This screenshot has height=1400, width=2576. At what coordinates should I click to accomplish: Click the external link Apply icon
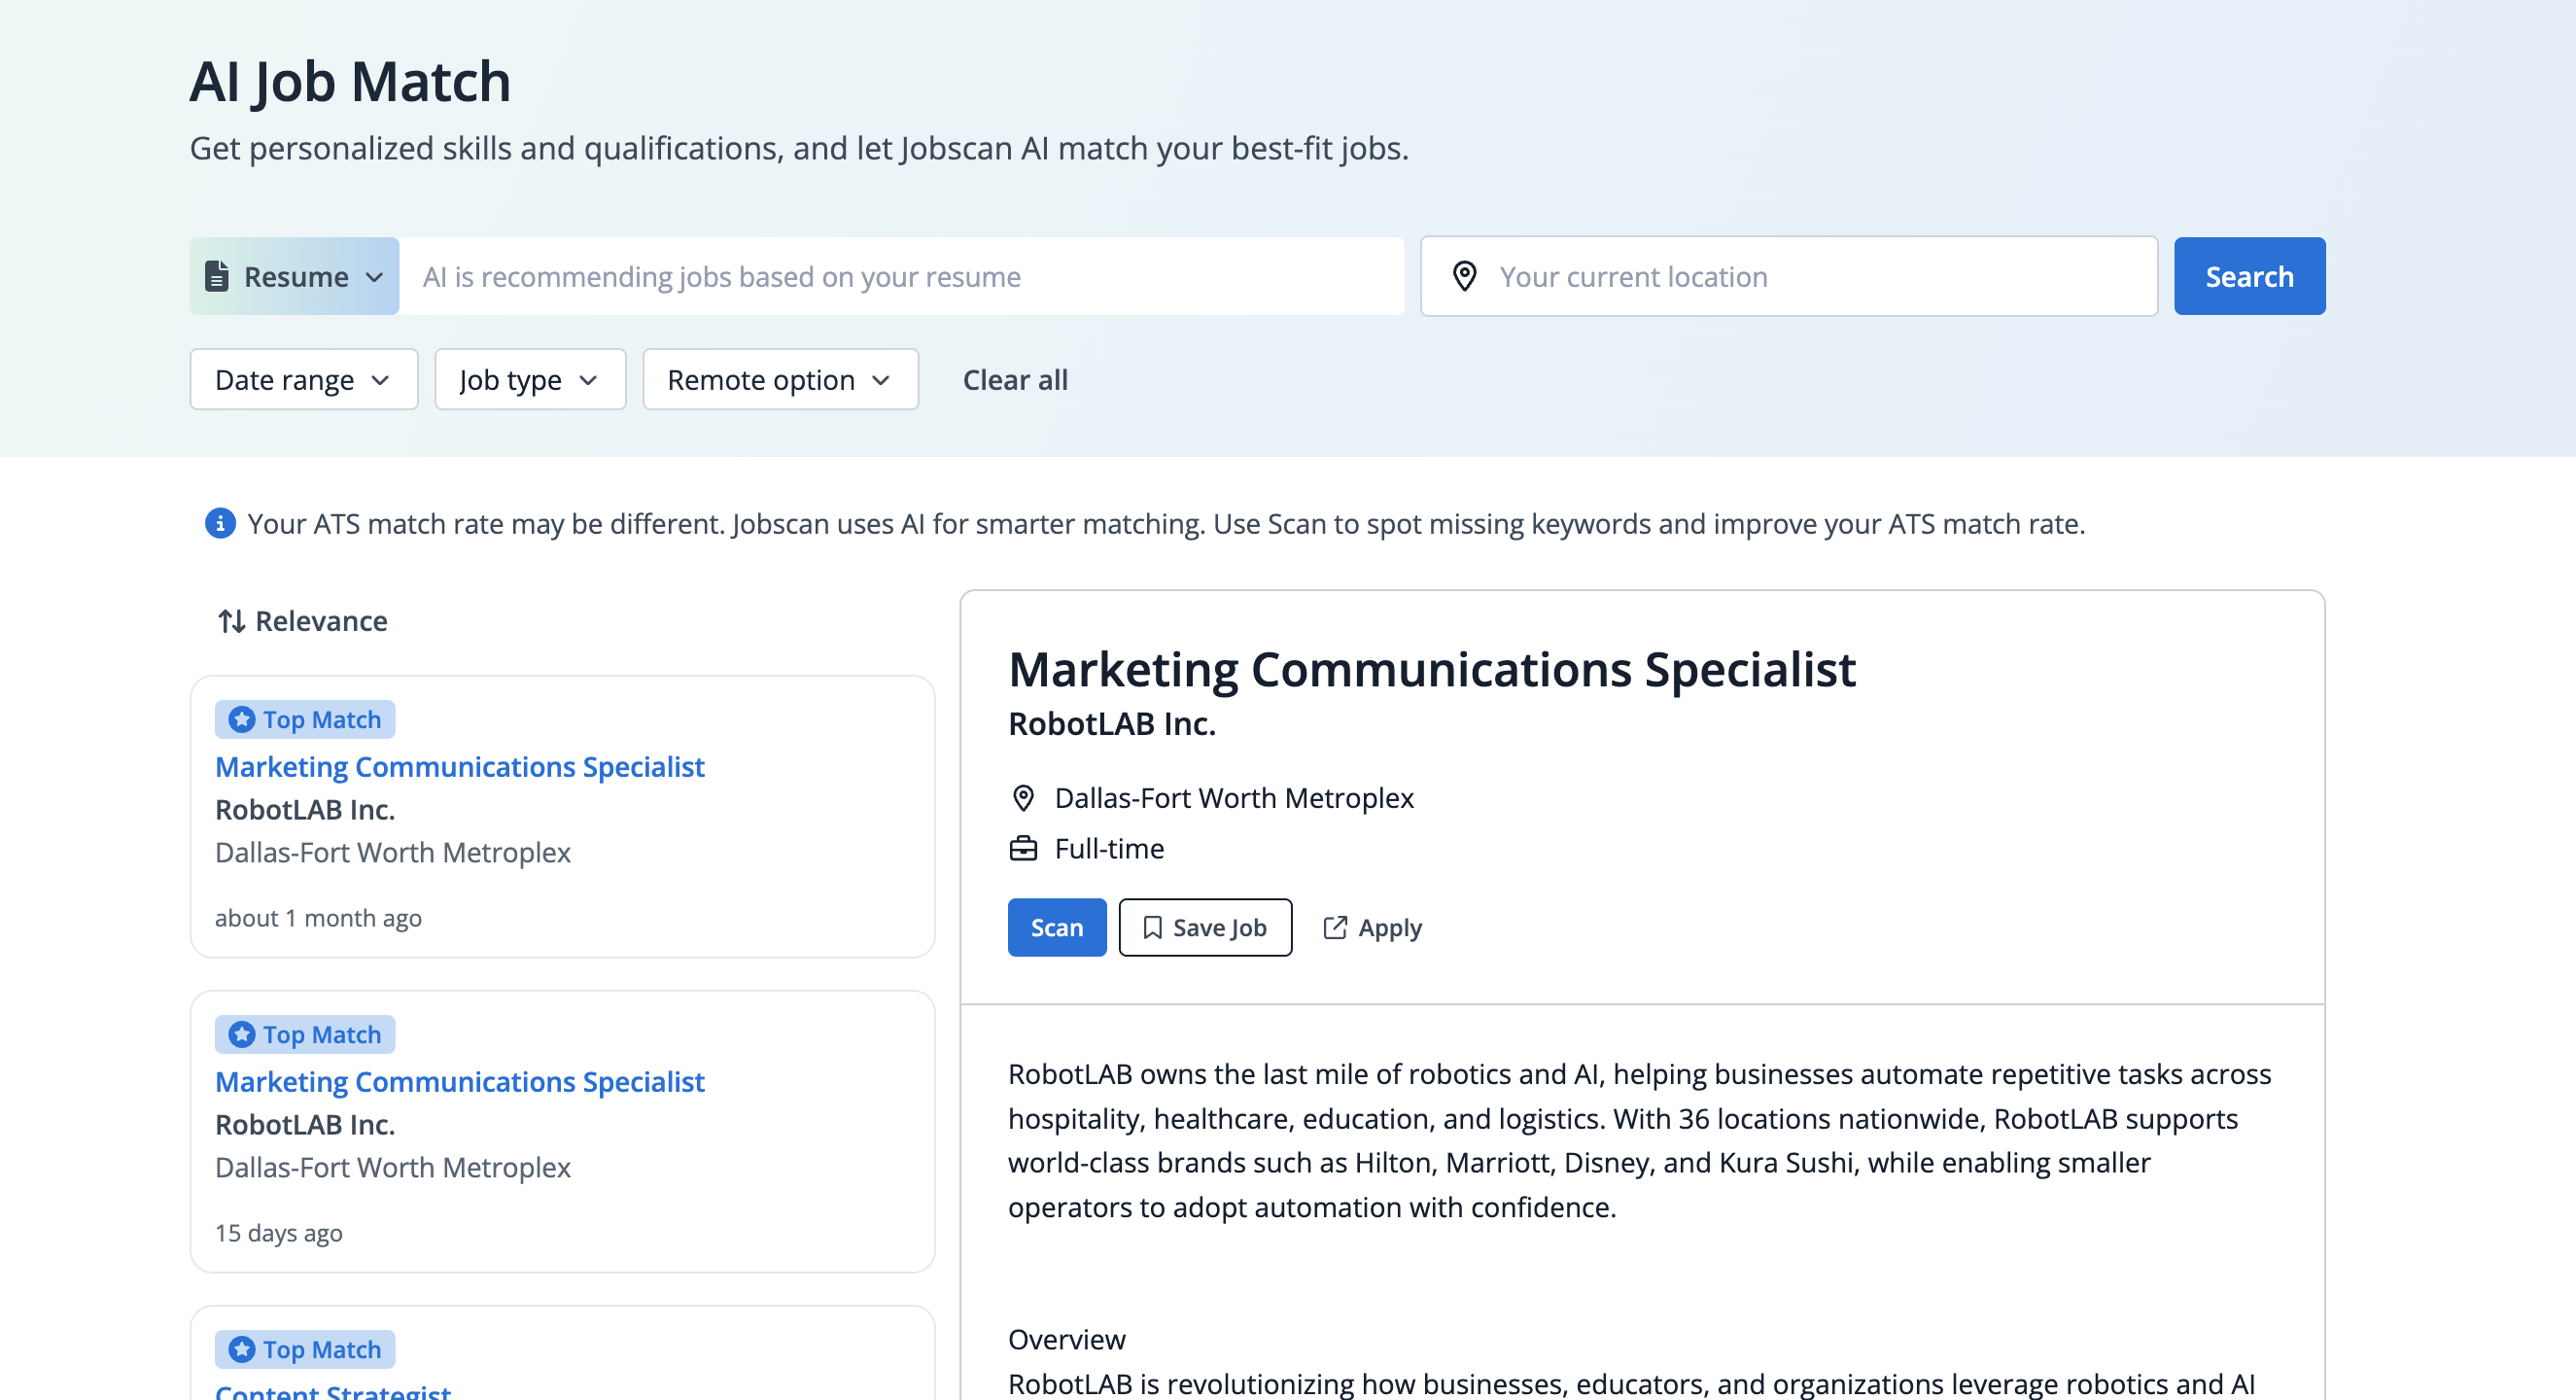[x=1335, y=928]
